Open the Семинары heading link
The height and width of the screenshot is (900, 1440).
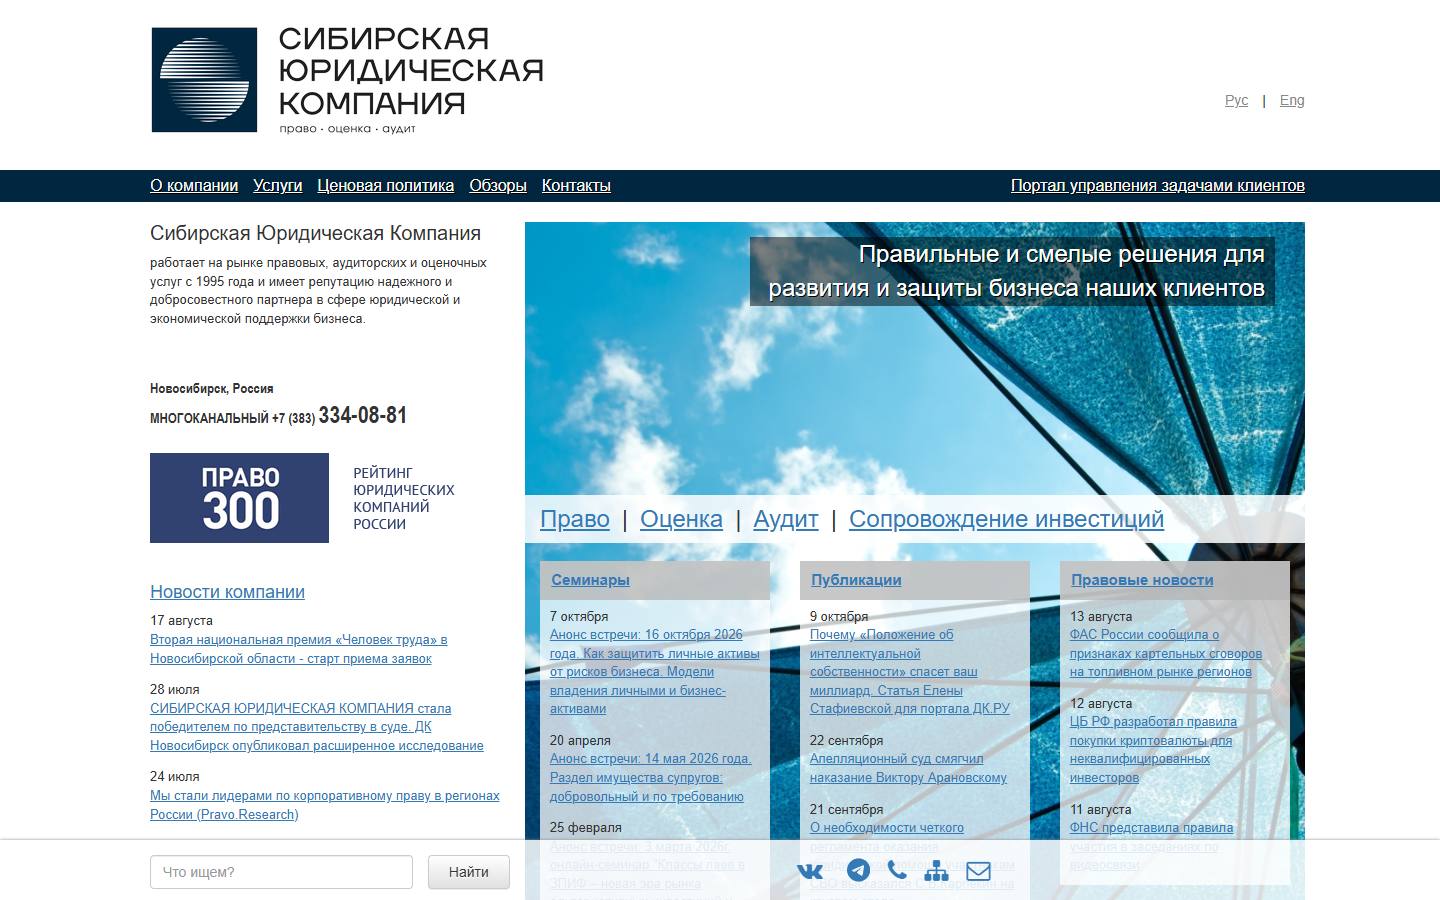tap(590, 580)
